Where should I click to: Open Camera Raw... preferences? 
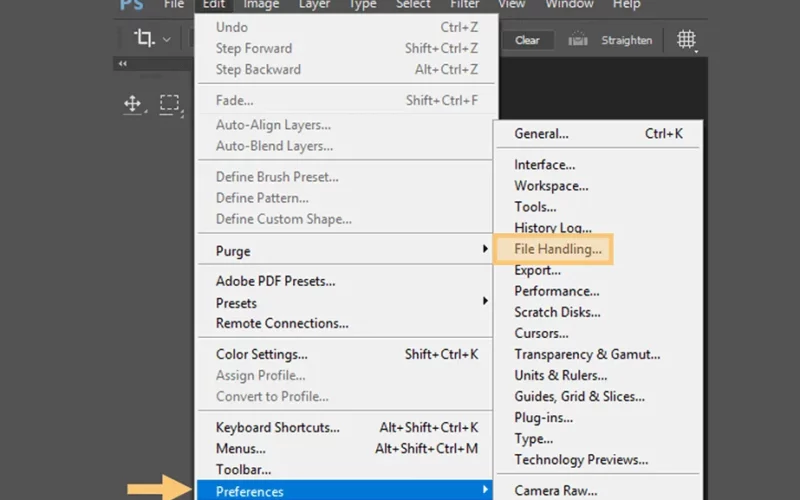pos(598,490)
